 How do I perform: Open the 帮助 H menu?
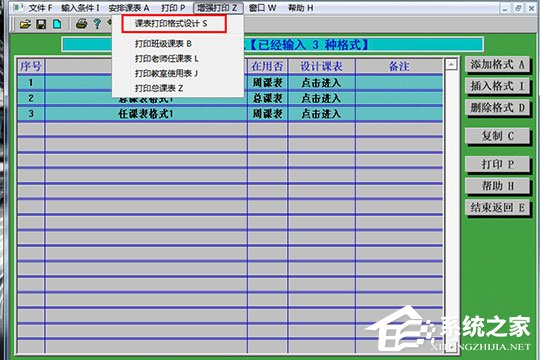pyautogui.click(x=301, y=8)
